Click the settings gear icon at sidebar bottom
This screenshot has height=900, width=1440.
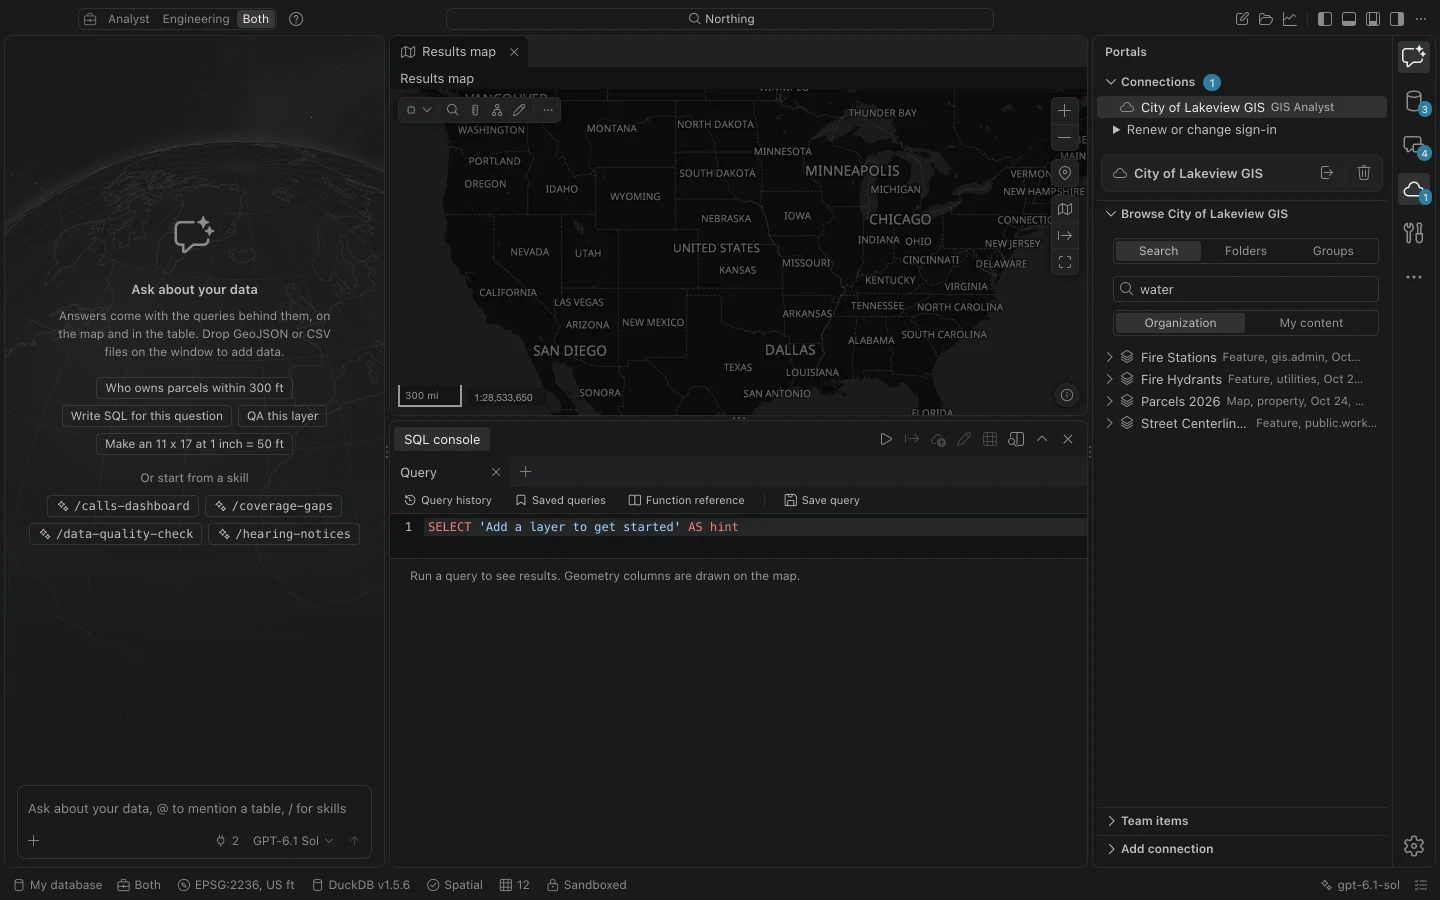click(1414, 846)
